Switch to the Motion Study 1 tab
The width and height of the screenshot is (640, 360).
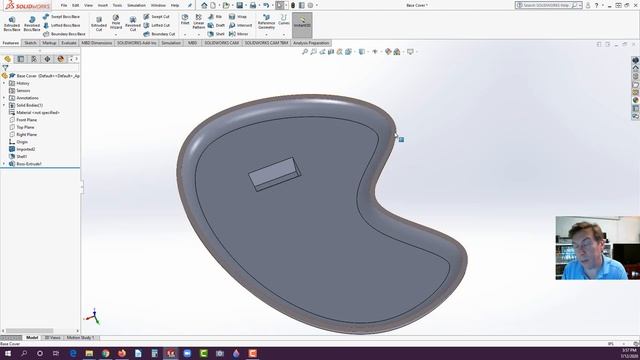[x=80, y=338]
